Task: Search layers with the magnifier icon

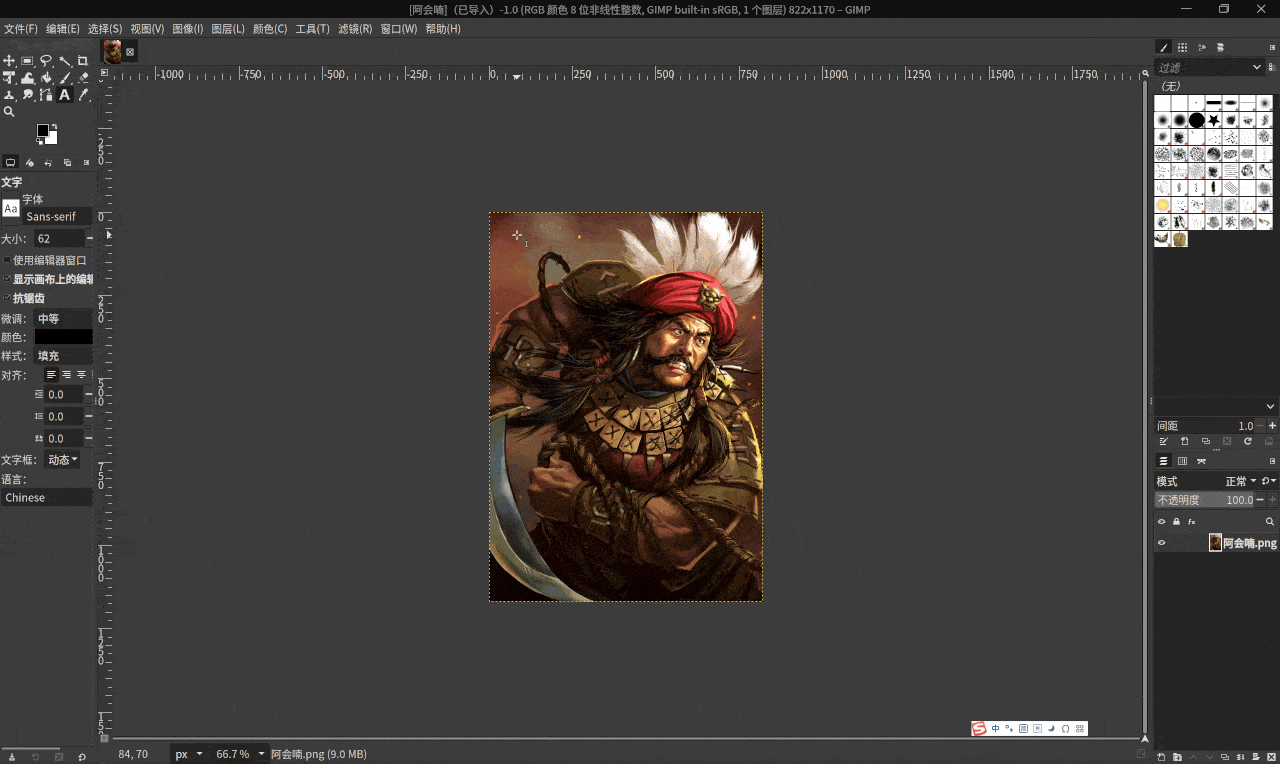Action: coord(1270,522)
